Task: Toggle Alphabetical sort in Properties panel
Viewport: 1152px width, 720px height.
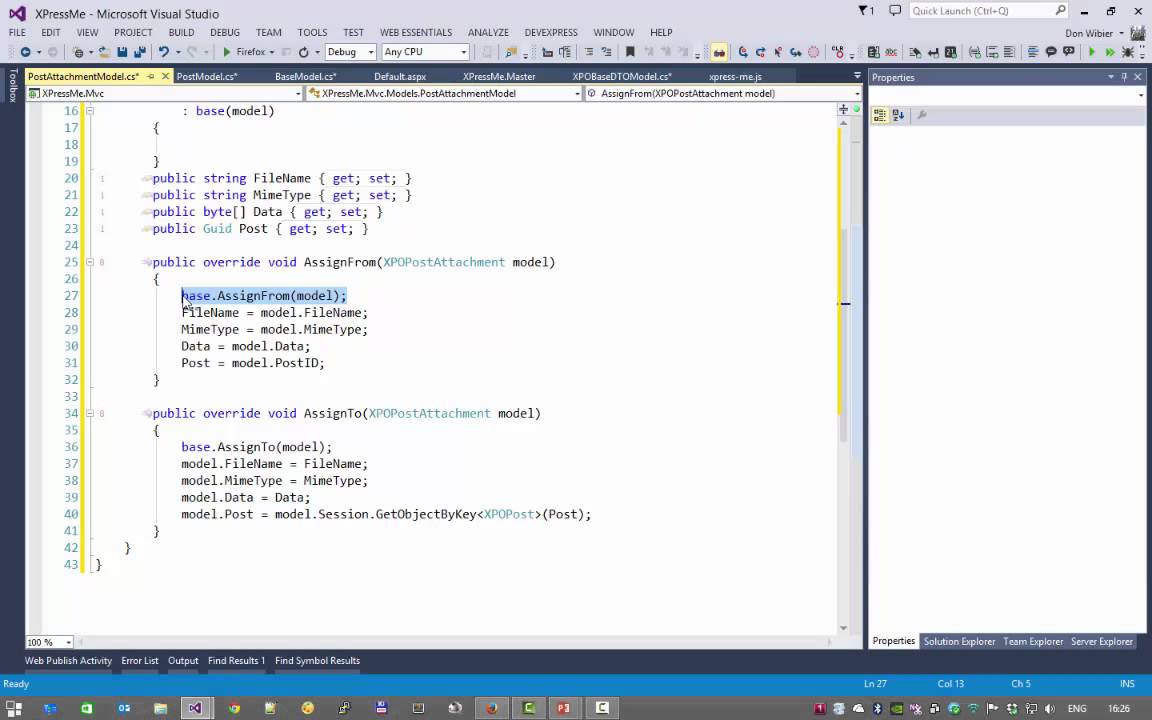Action: [898, 115]
